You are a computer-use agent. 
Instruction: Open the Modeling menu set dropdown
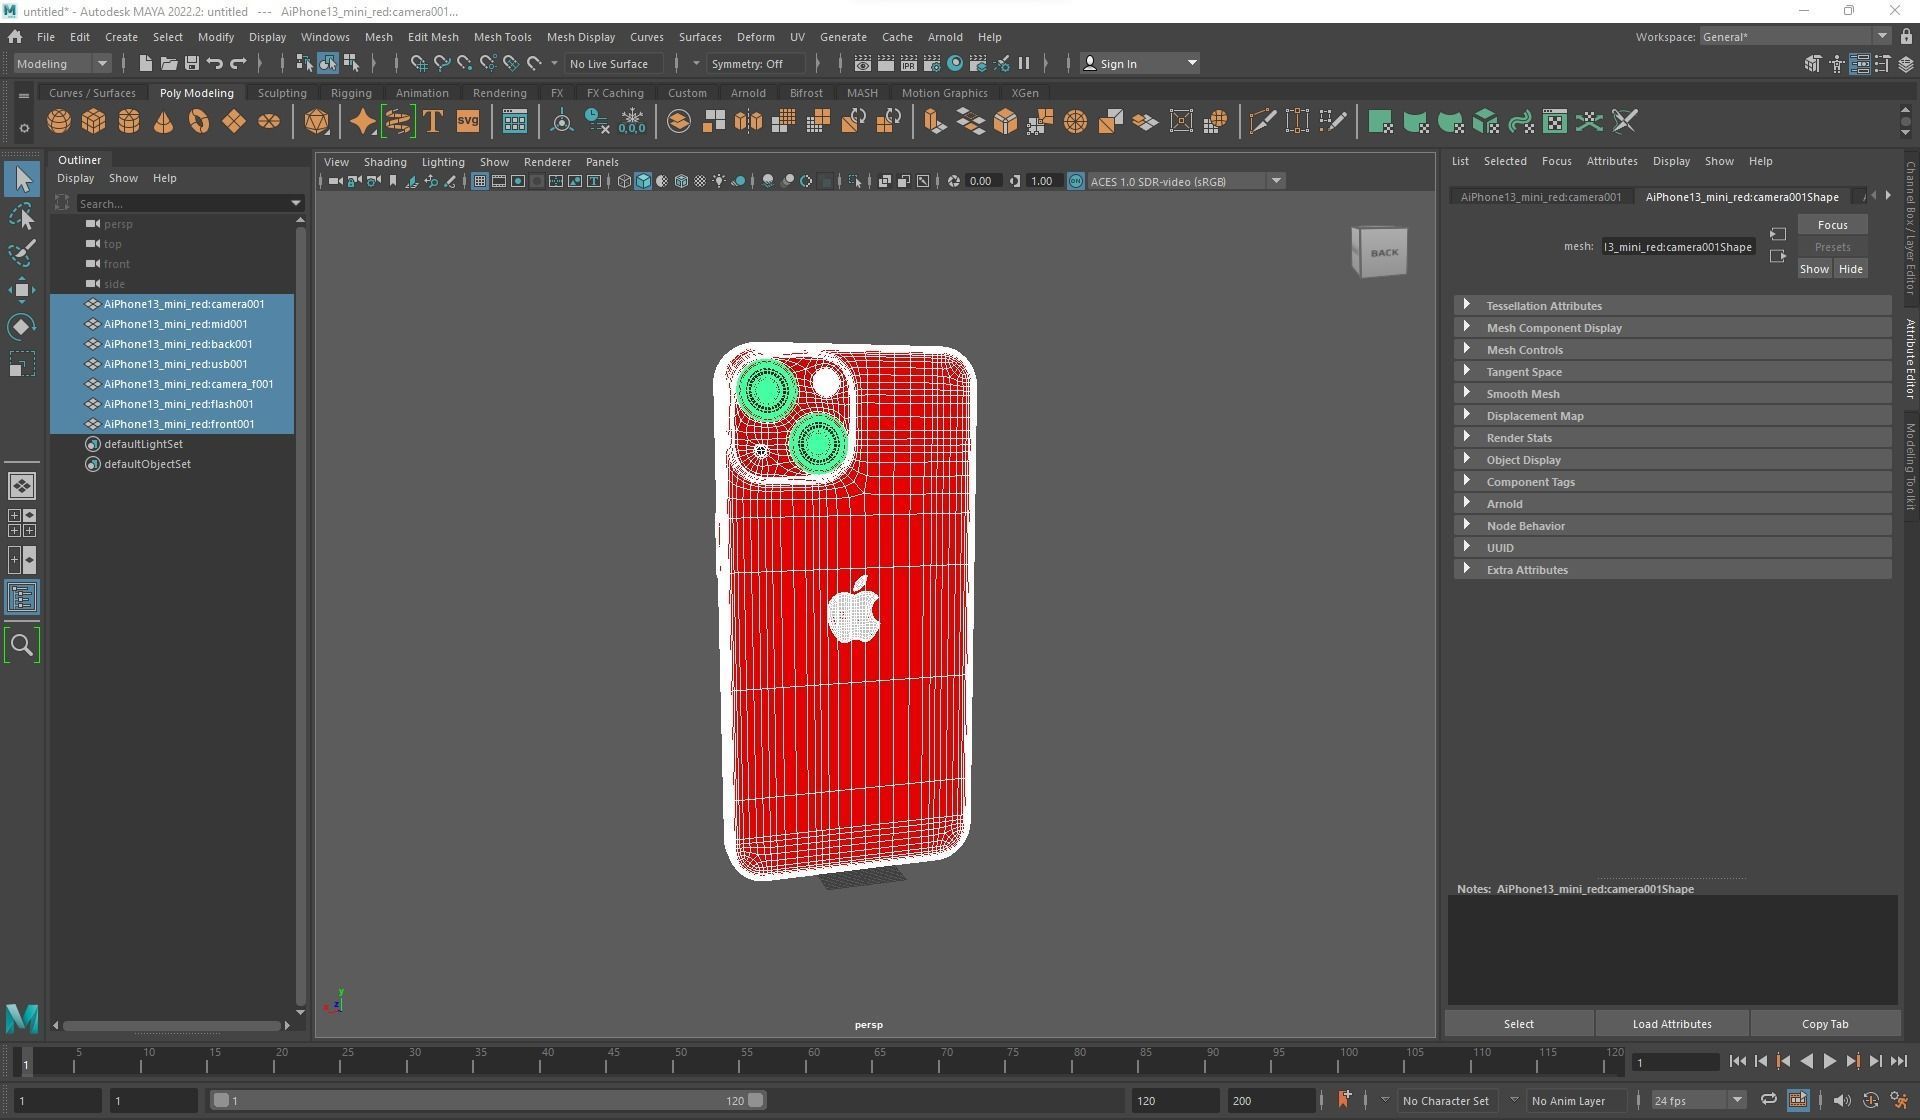coord(62,63)
